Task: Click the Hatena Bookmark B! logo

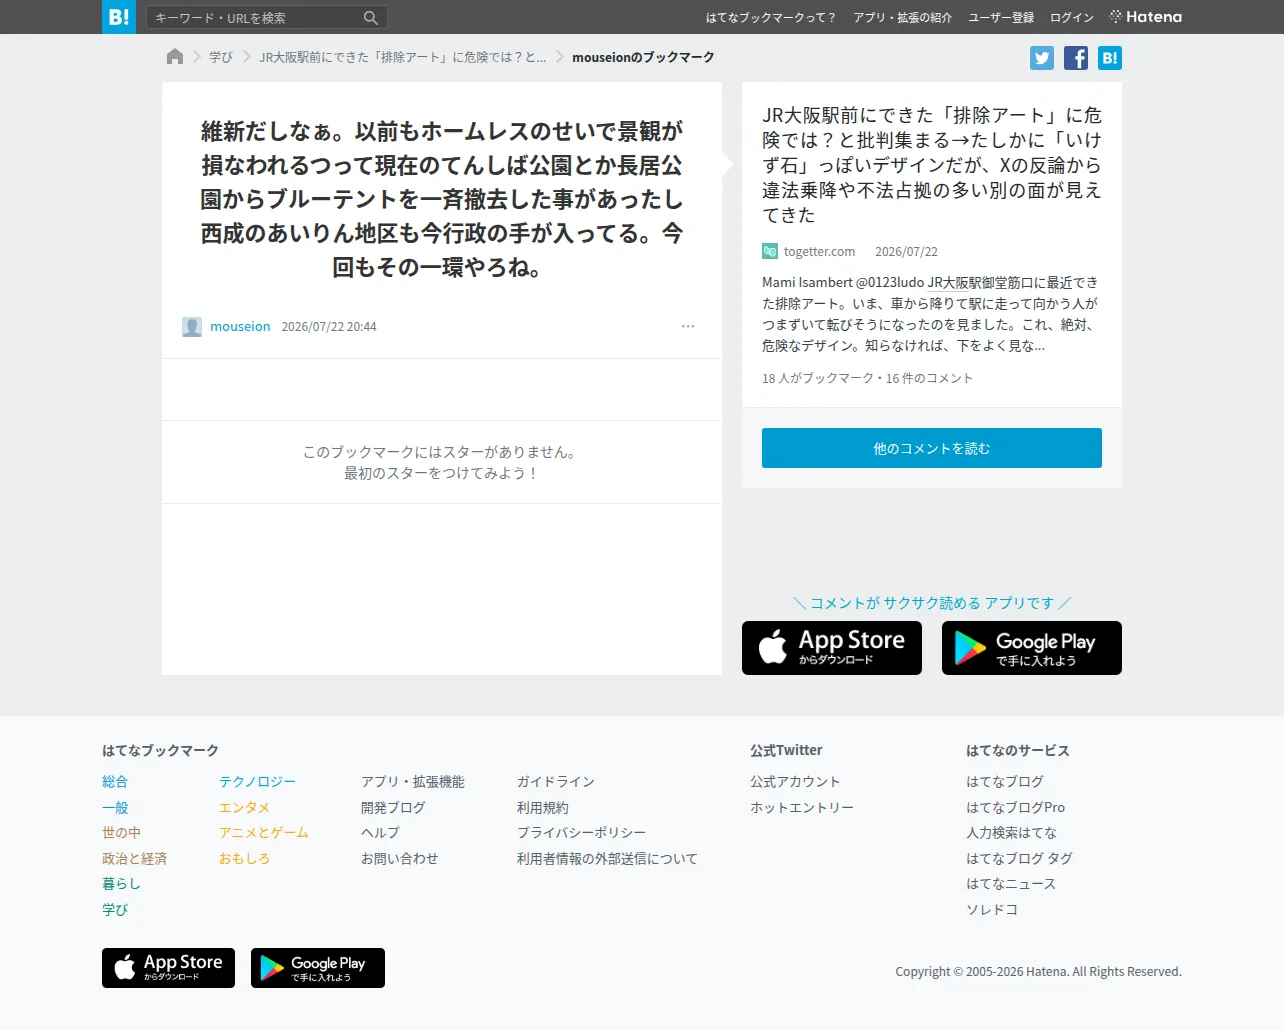Action: pyautogui.click(x=119, y=17)
